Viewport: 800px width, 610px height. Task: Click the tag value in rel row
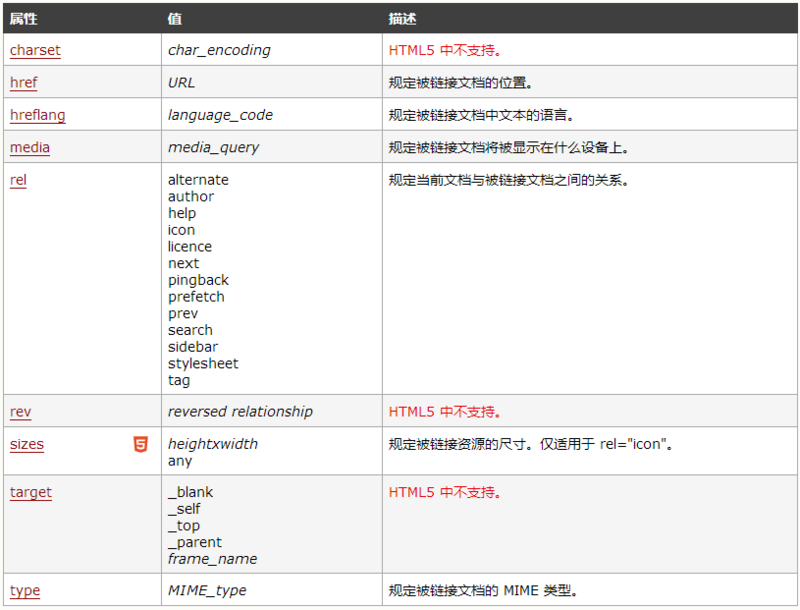click(179, 380)
